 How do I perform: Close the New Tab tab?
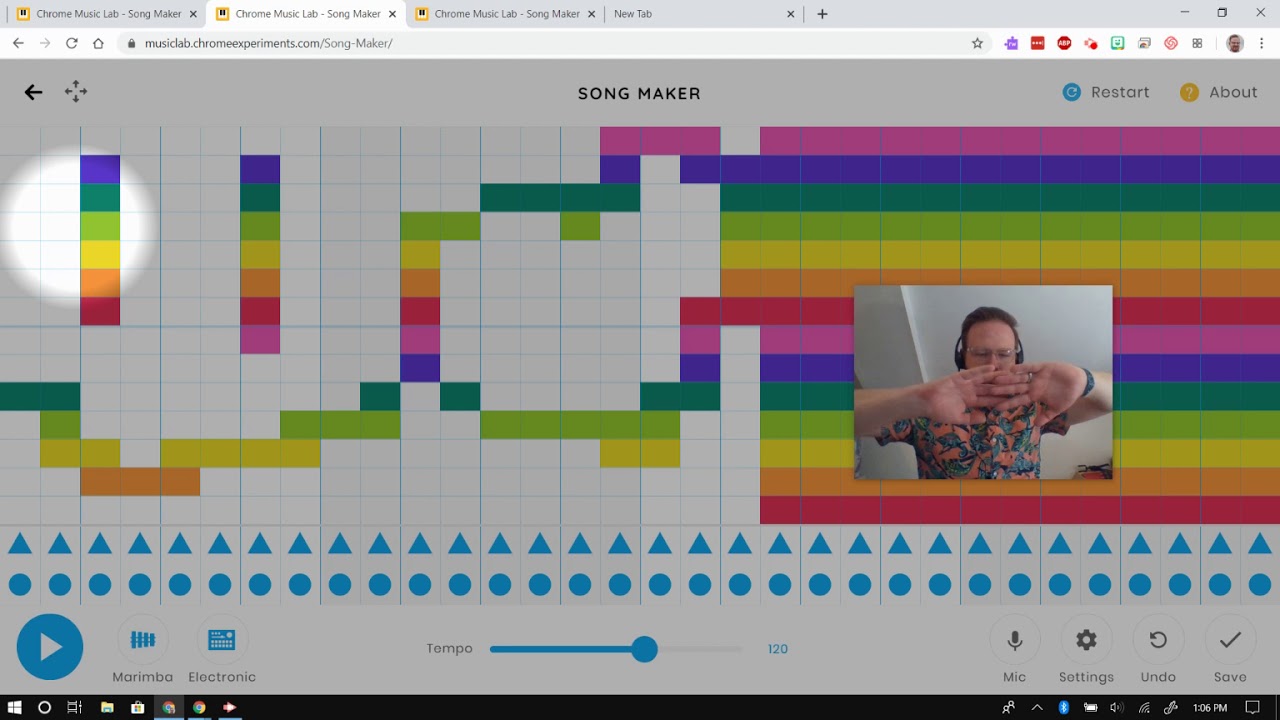[x=791, y=14]
